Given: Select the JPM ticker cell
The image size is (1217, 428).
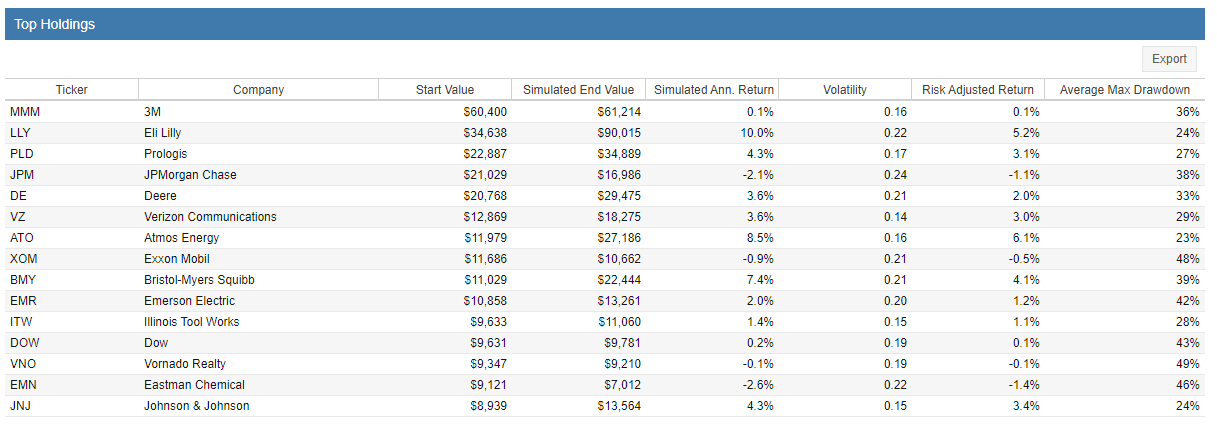Looking at the screenshot, I should tap(23, 175).
